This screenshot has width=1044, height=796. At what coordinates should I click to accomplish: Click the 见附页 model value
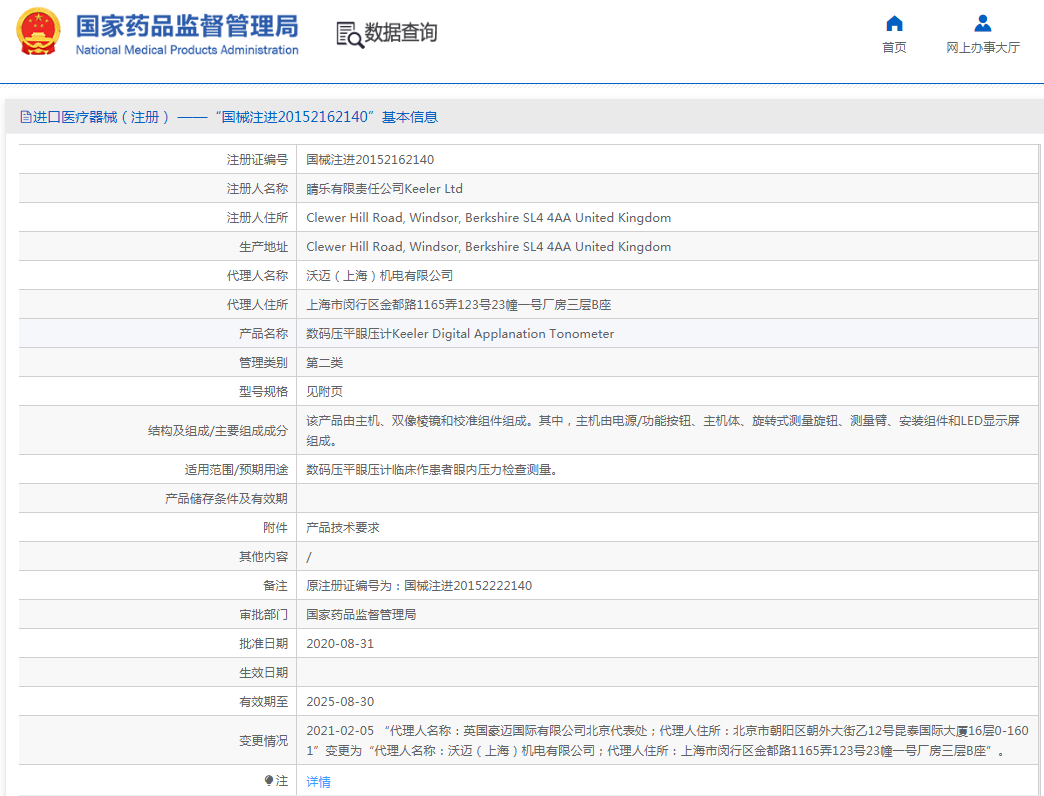coord(324,391)
